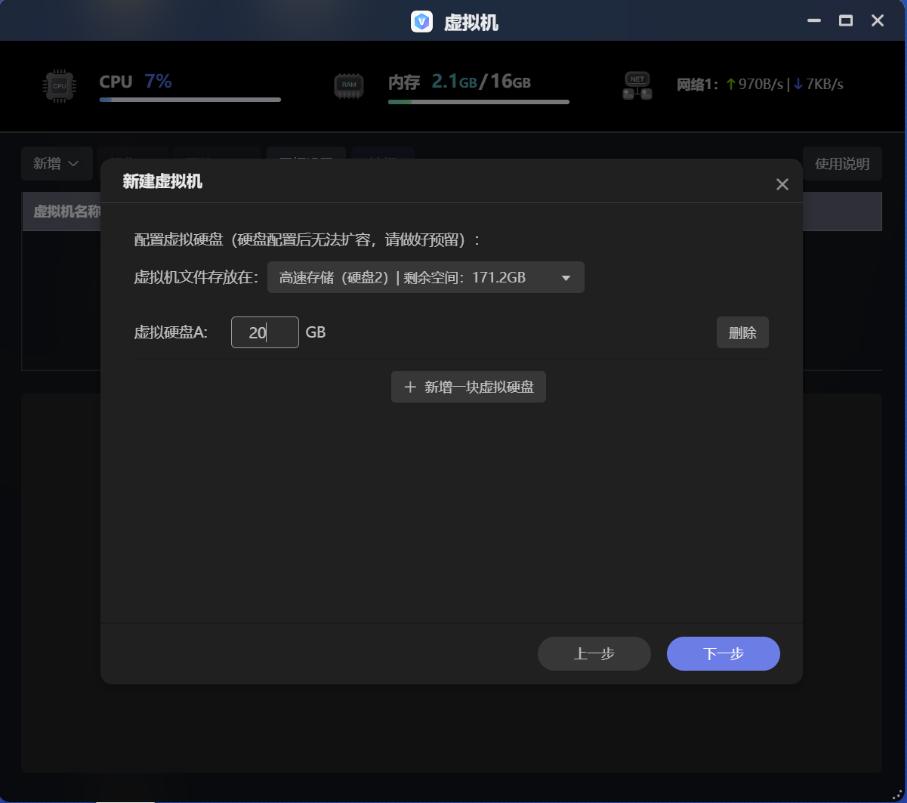
Task: Open the 新增 dropdown menu
Action: coord(56,163)
